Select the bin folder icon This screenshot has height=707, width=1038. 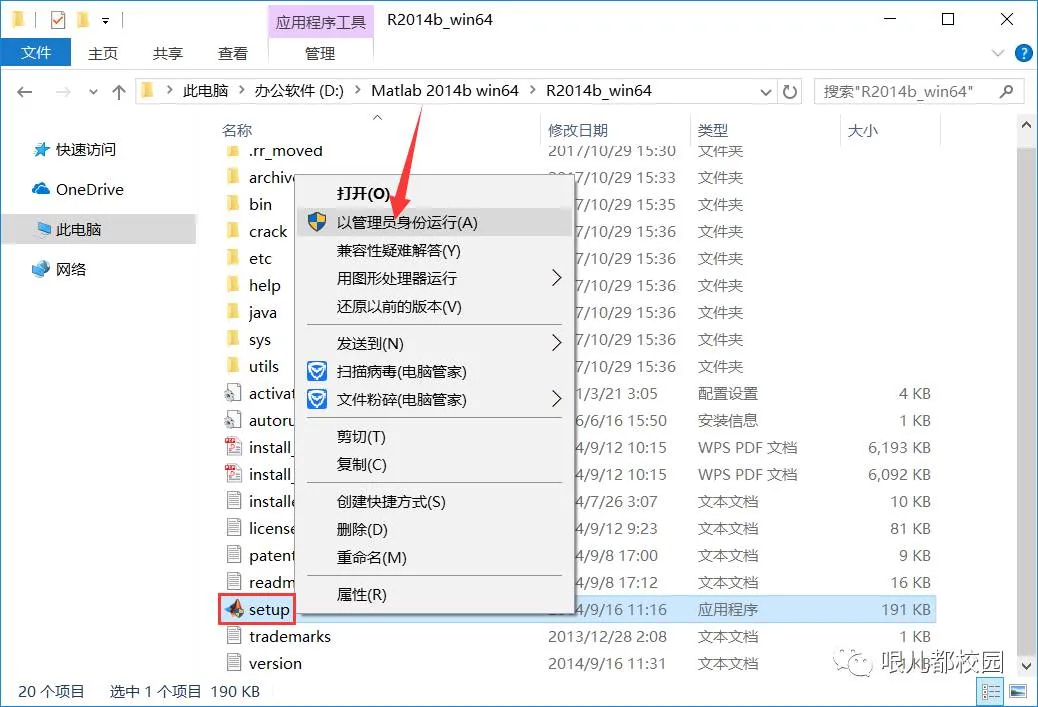pyautogui.click(x=233, y=203)
